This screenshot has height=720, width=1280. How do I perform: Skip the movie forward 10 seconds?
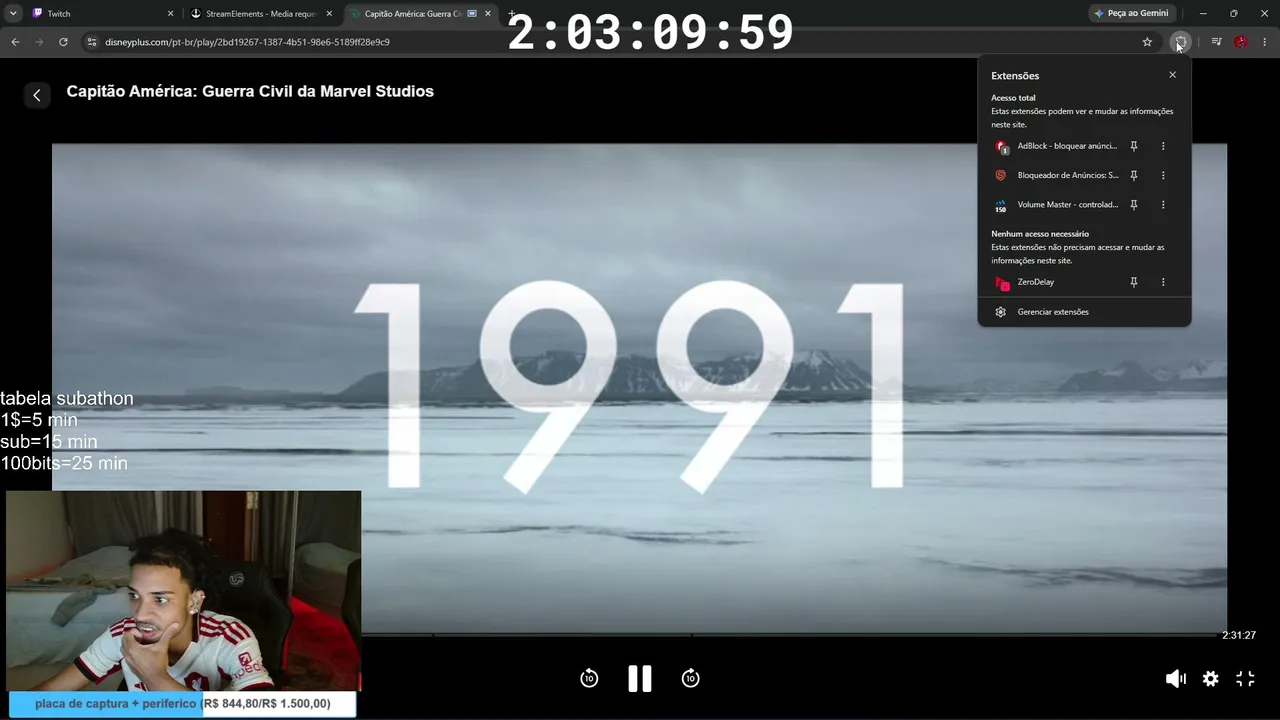[690, 678]
